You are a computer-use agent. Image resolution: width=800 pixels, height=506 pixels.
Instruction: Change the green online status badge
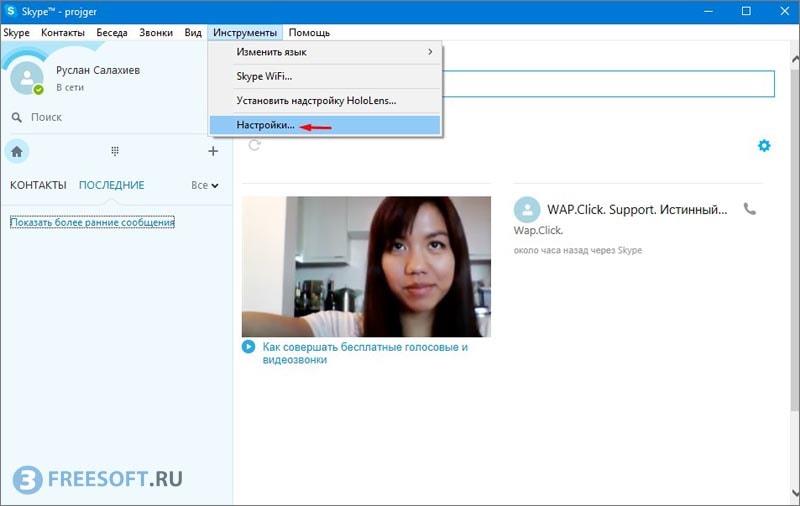(38, 90)
